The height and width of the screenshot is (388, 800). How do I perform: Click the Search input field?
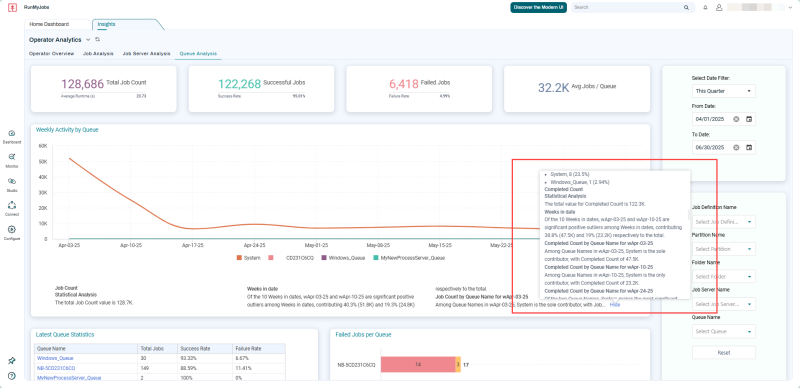(x=627, y=8)
